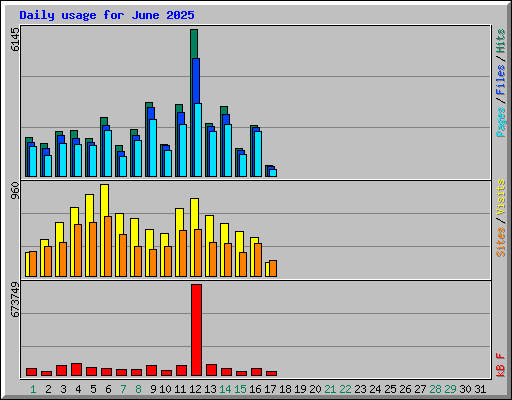Click the tallest yellow Visits bar on day 6
Image resolution: width=512 pixels, height=400 pixels.
[104, 200]
